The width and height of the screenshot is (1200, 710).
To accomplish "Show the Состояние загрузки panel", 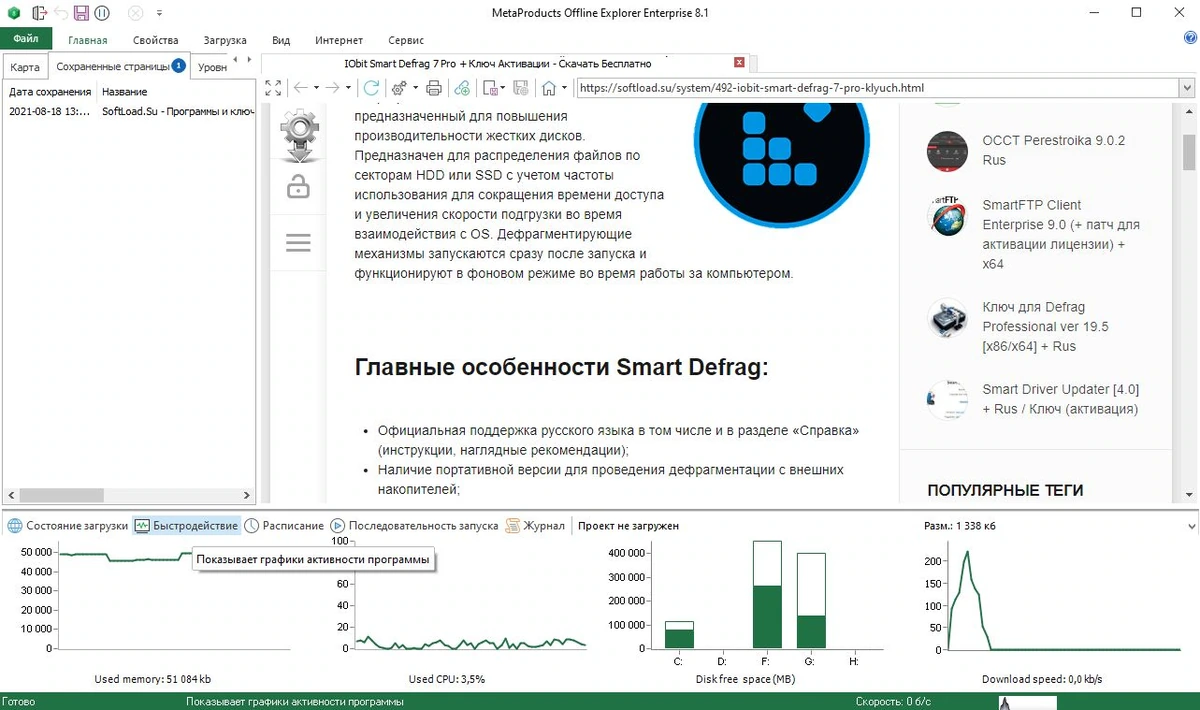I will (x=68, y=525).
